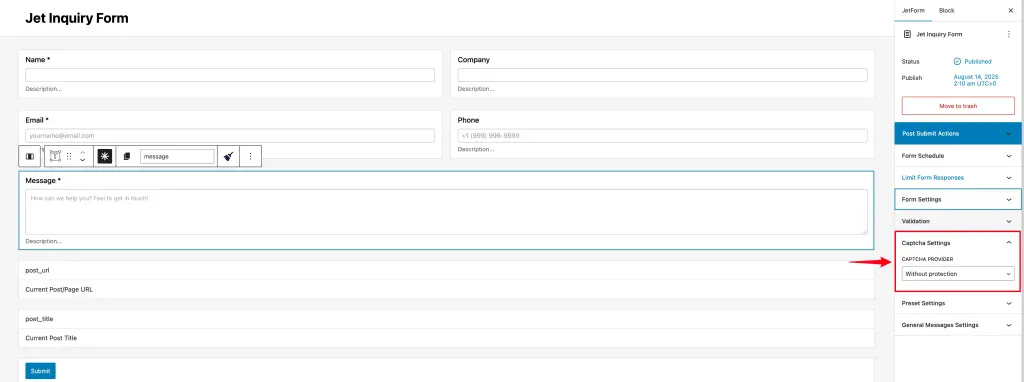The width and height of the screenshot is (1024, 382).
Task: Click the Submit button
Action: (x=40, y=371)
